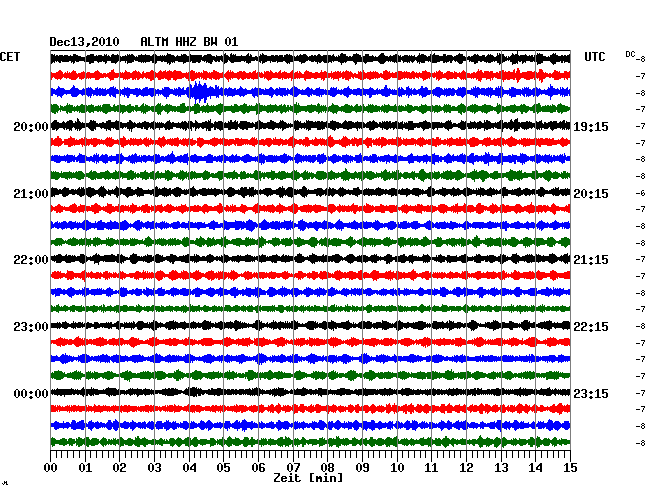Click the 22:15 UTC time label

click(x=591, y=327)
